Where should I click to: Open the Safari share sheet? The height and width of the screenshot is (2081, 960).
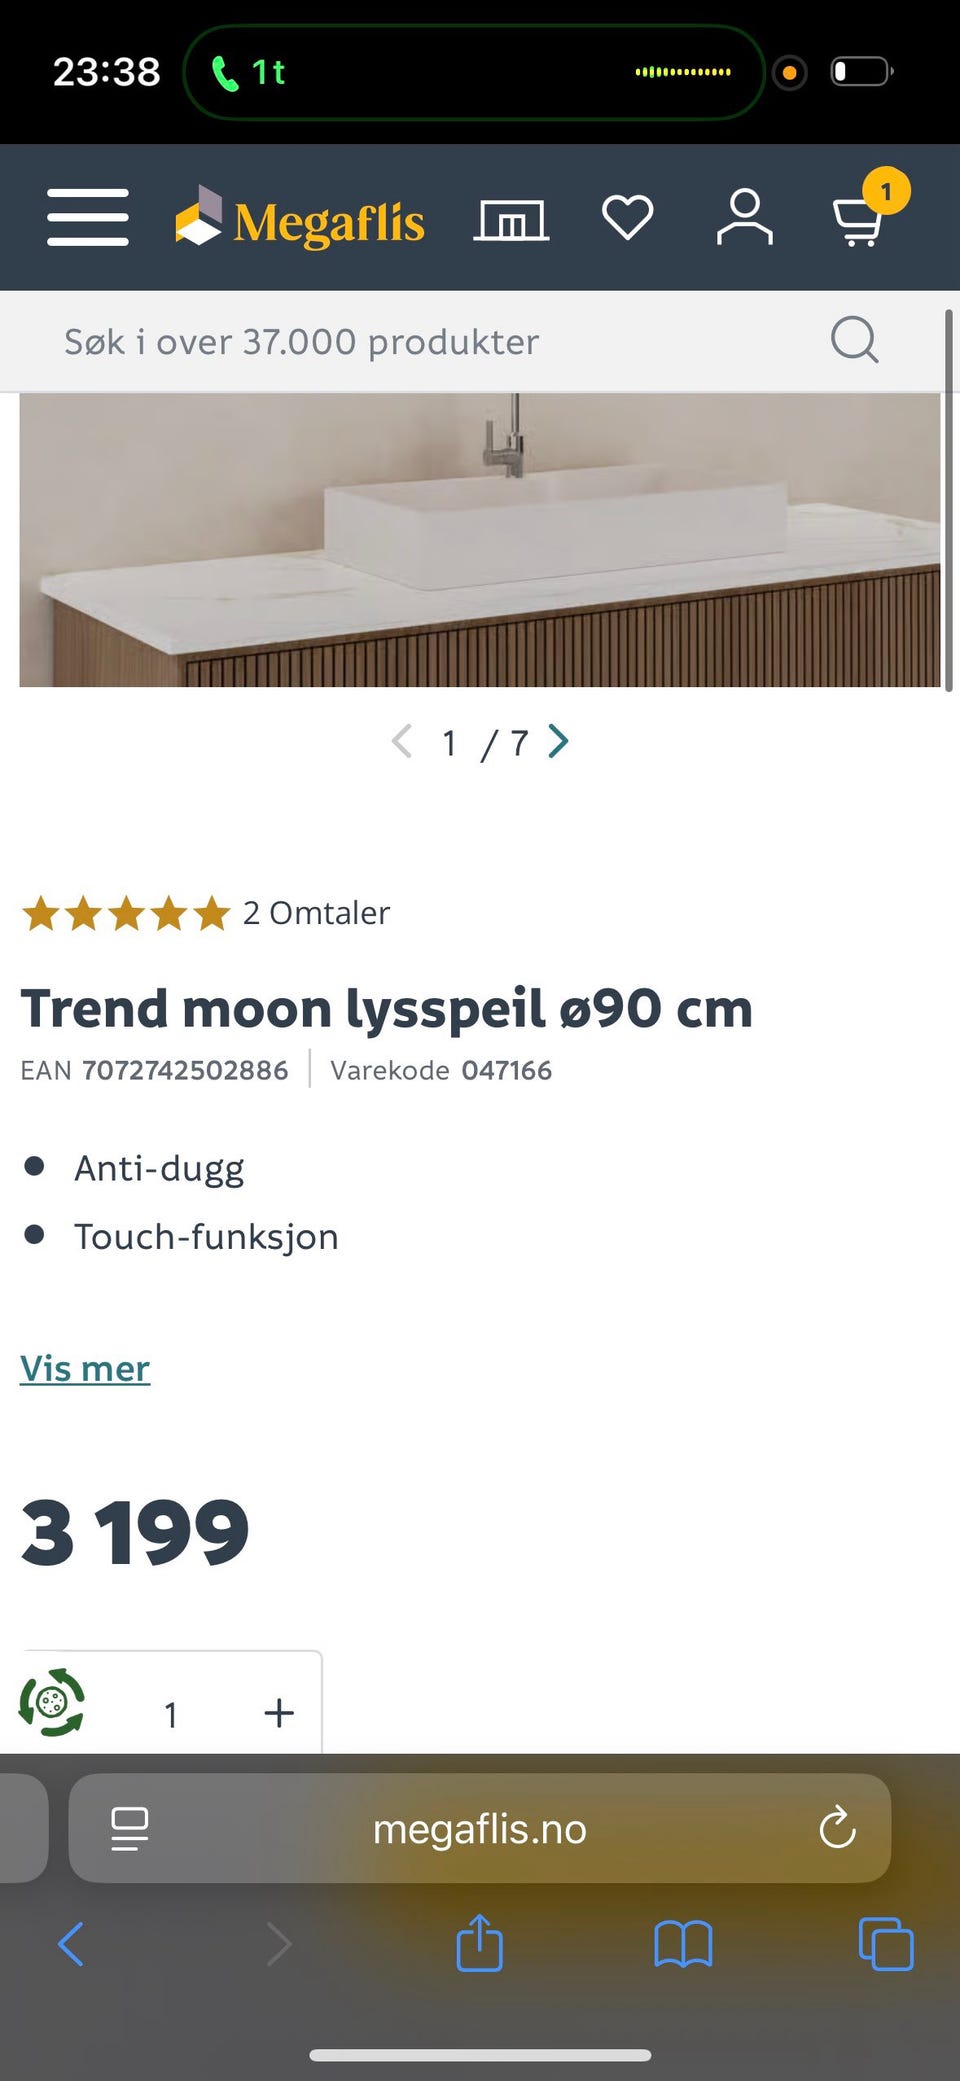pos(479,1944)
